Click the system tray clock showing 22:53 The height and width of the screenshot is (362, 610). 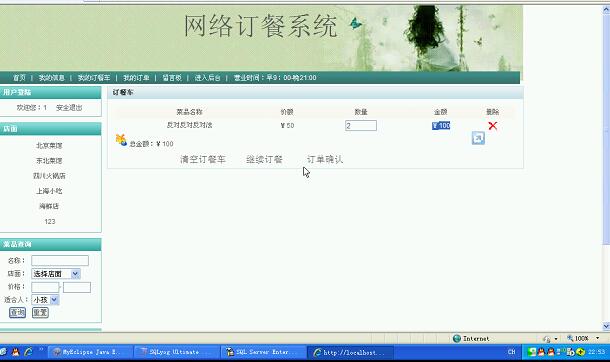click(x=596, y=352)
